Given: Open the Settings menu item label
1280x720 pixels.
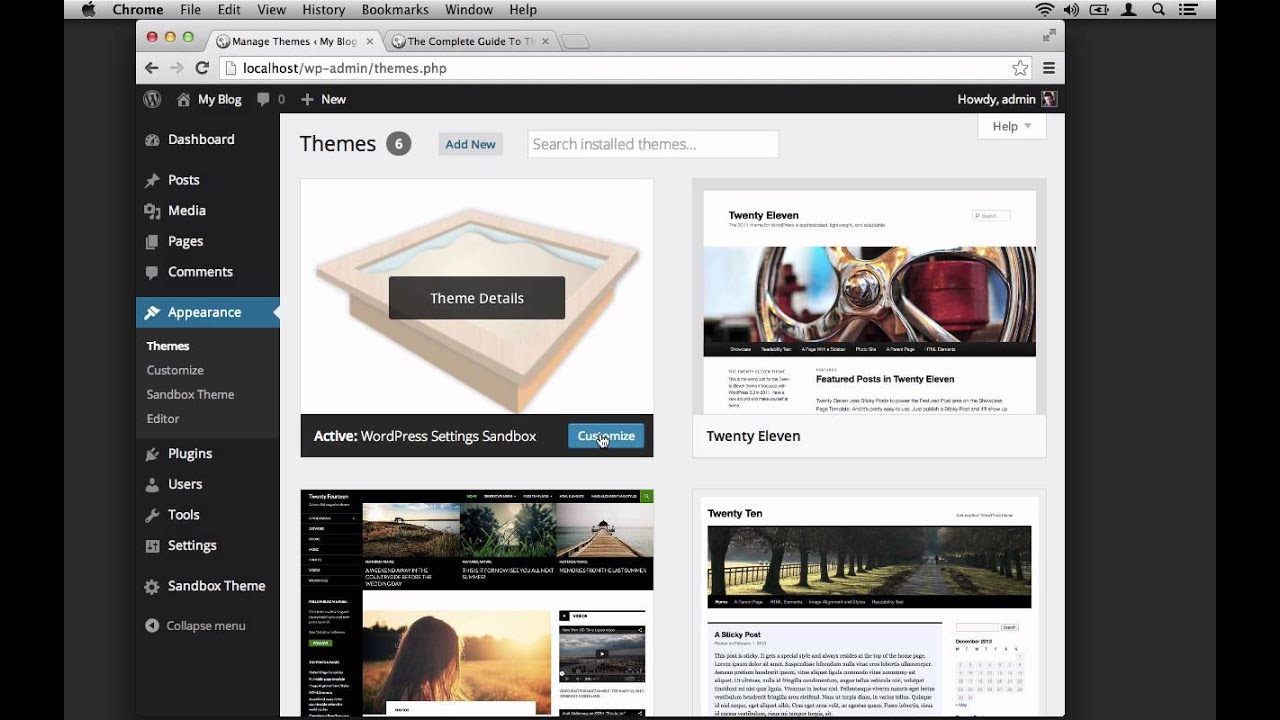Looking at the screenshot, I should tap(192, 546).
